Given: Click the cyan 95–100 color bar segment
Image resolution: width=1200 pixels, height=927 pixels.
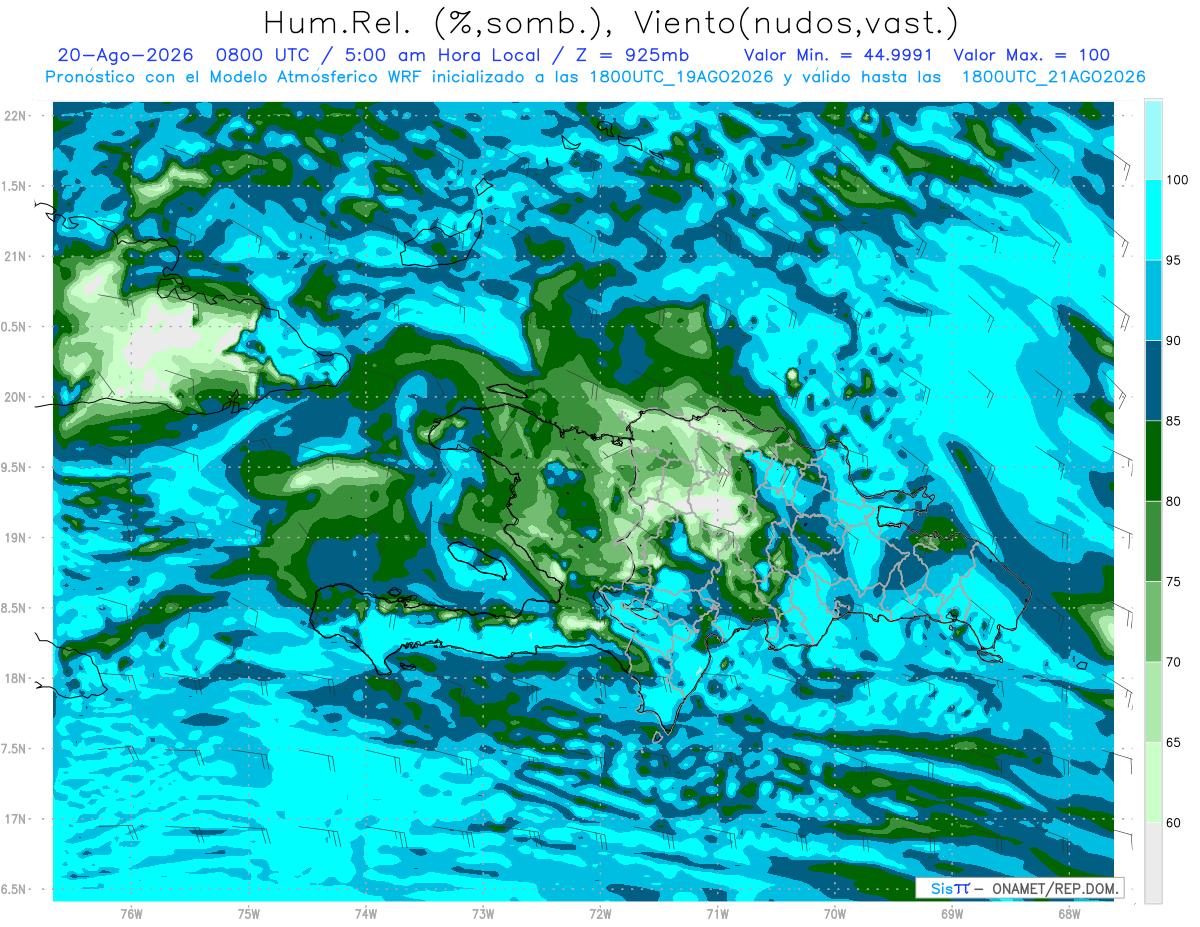Looking at the screenshot, I should (x=1153, y=220).
